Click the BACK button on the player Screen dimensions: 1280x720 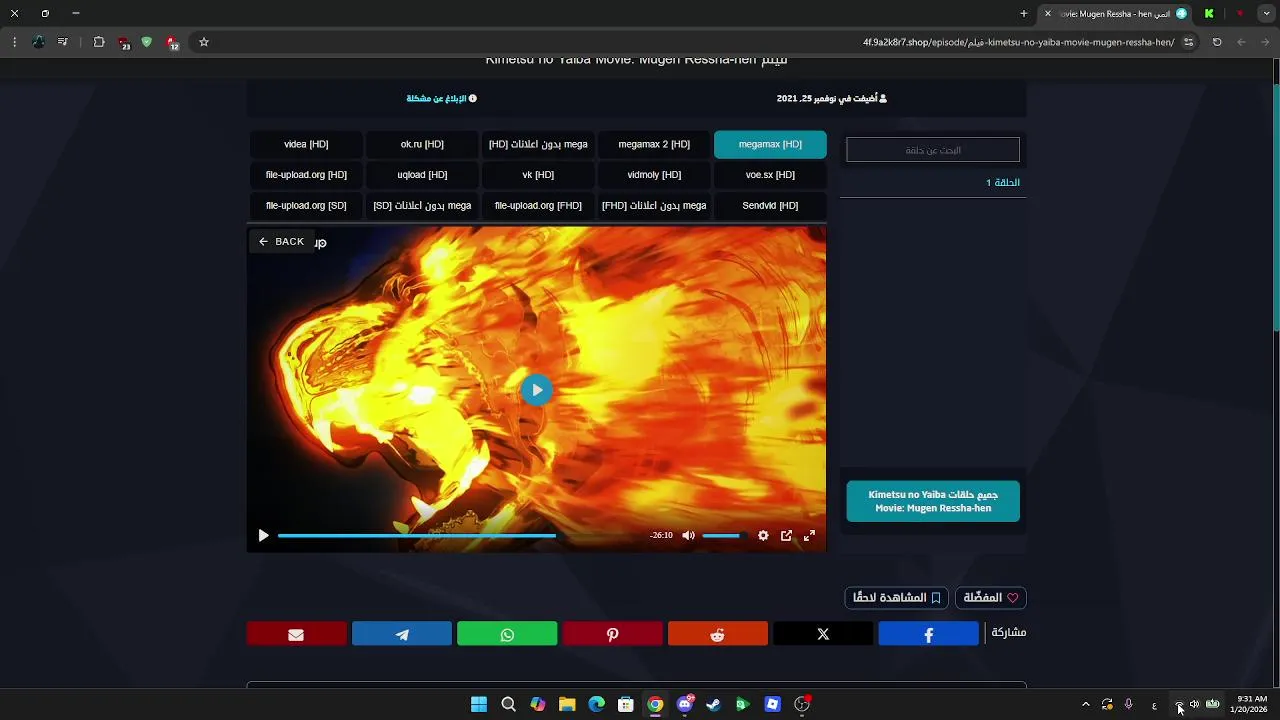pos(281,241)
